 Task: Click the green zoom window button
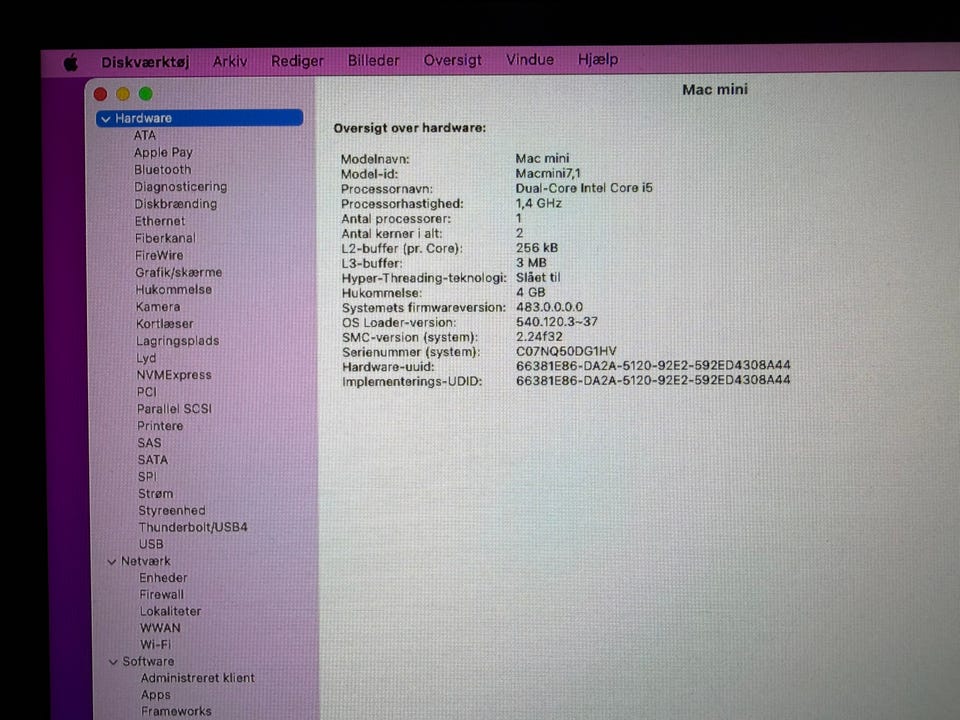146,94
